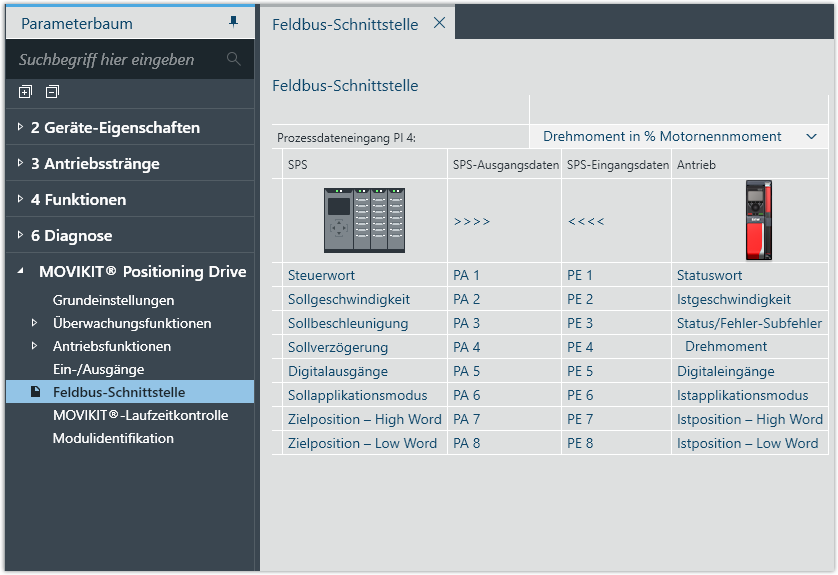
Task: Click the expand all tree icon
Action: pos(25,92)
